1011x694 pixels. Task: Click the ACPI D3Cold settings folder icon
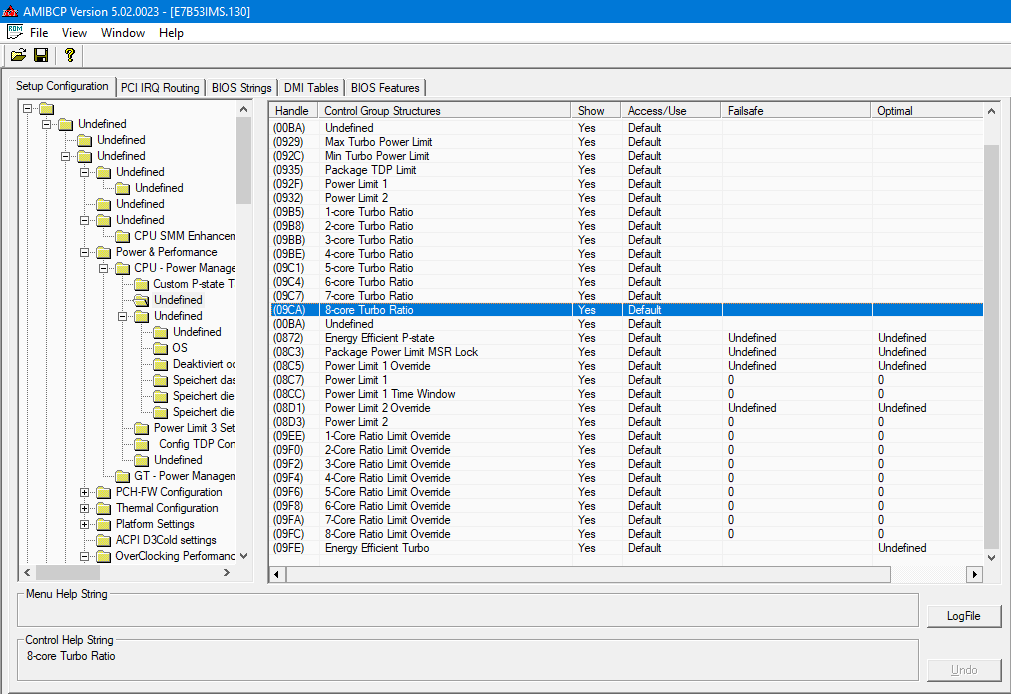tap(103, 540)
